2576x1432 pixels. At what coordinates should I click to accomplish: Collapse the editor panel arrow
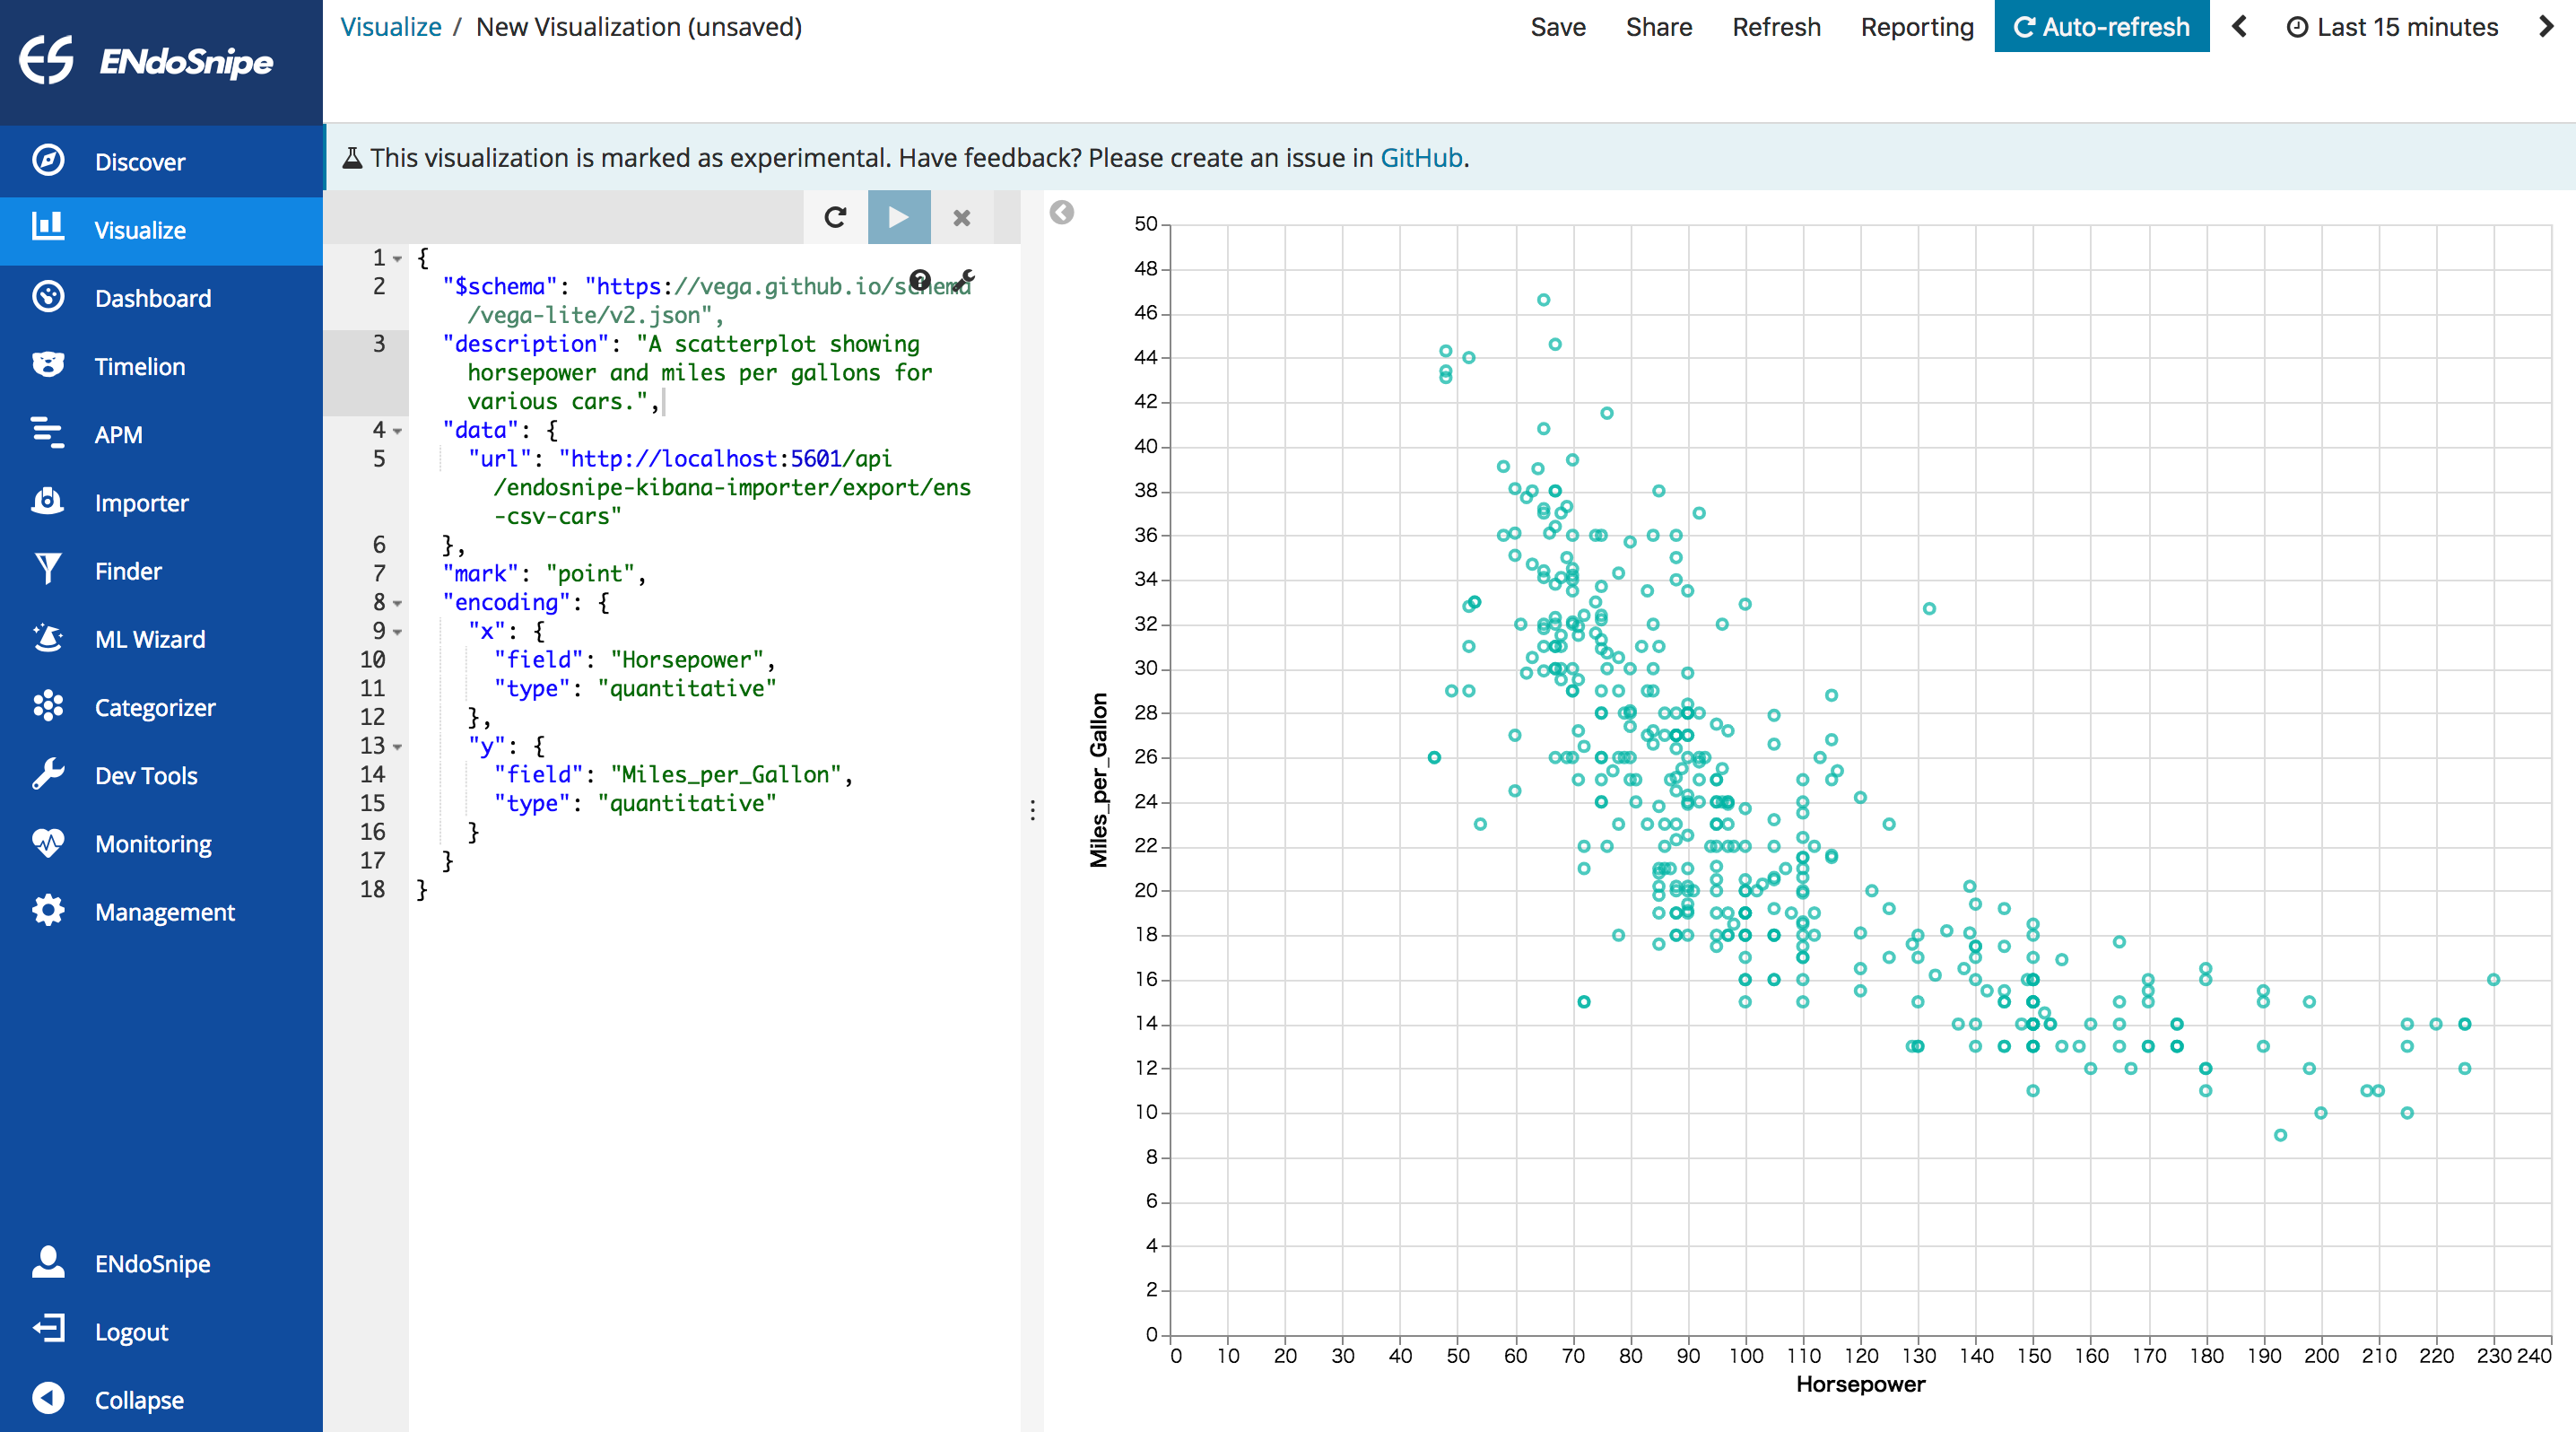click(x=1062, y=212)
